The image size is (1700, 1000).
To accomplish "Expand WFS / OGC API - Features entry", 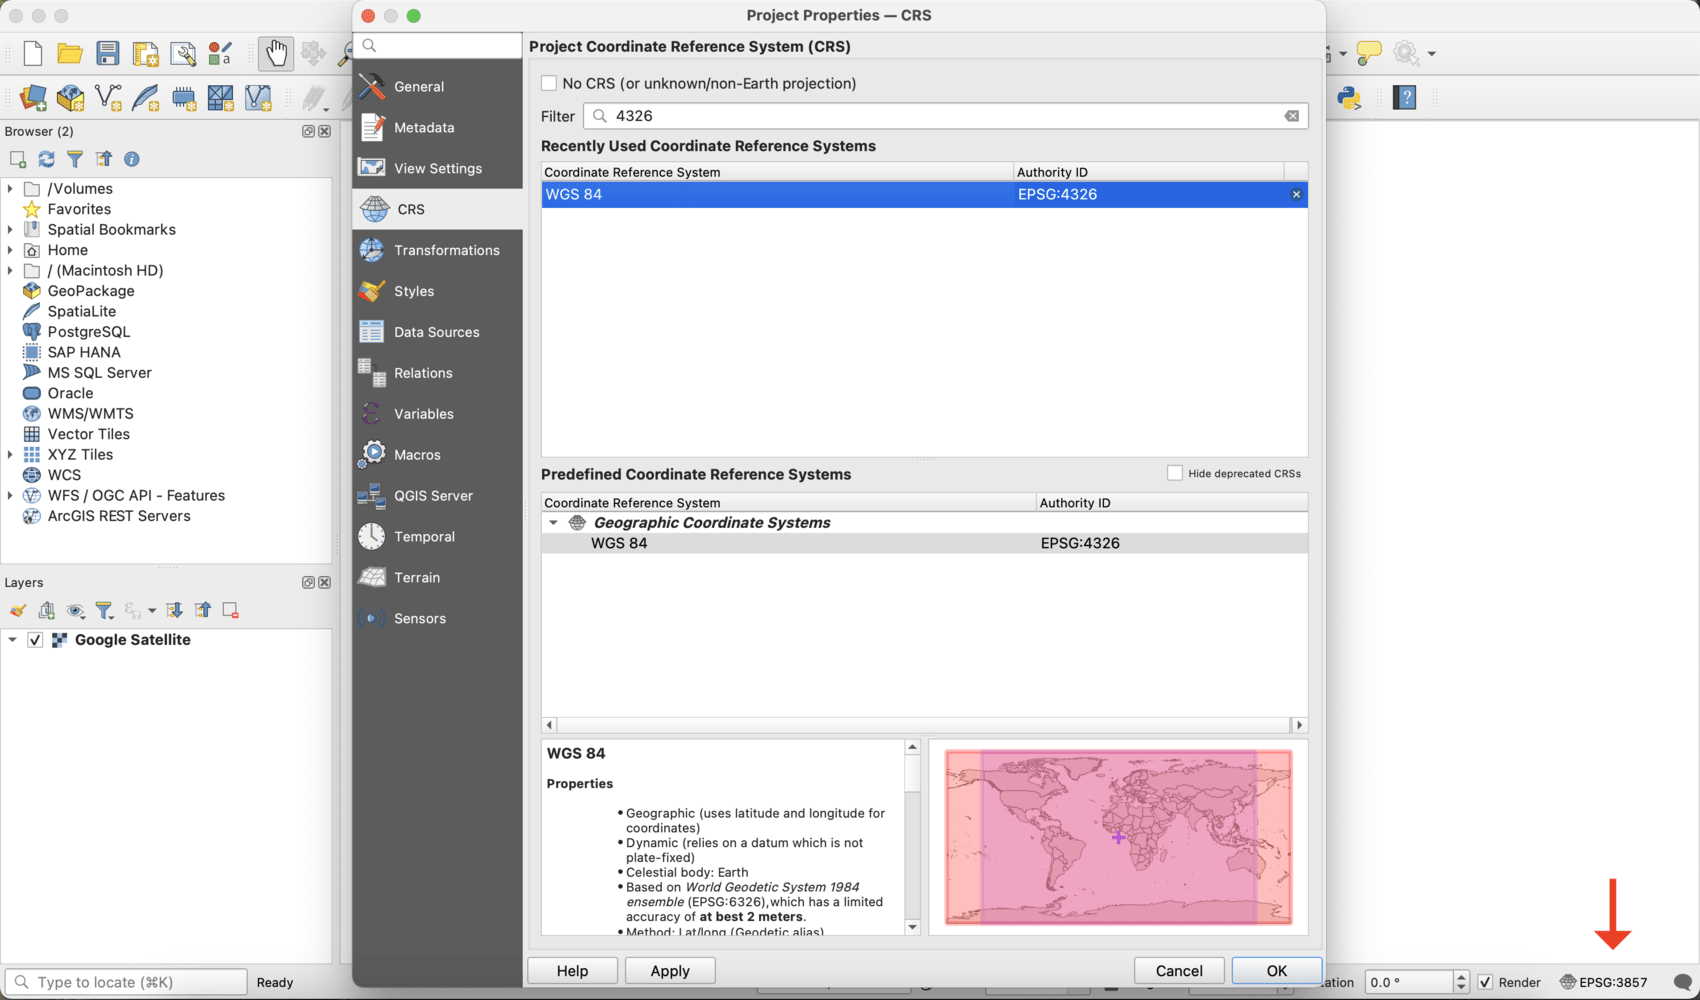I will (x=10, y=495).
